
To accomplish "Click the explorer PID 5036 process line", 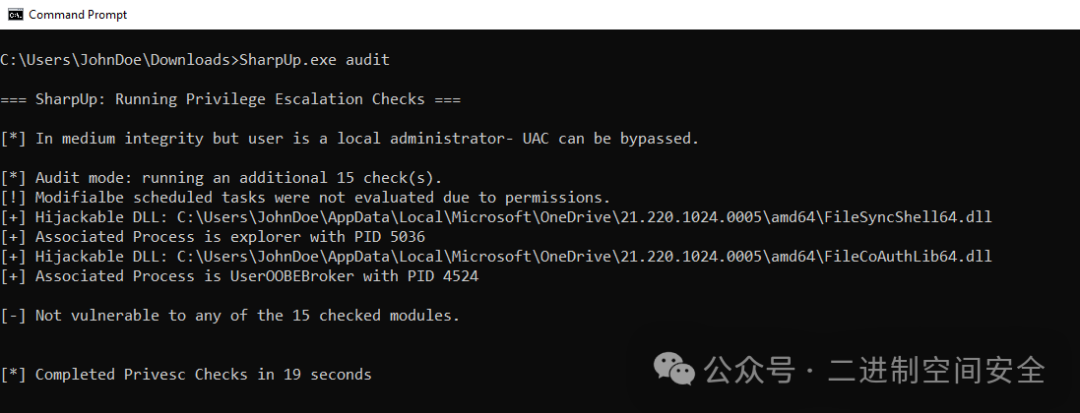I will (213, 237).
